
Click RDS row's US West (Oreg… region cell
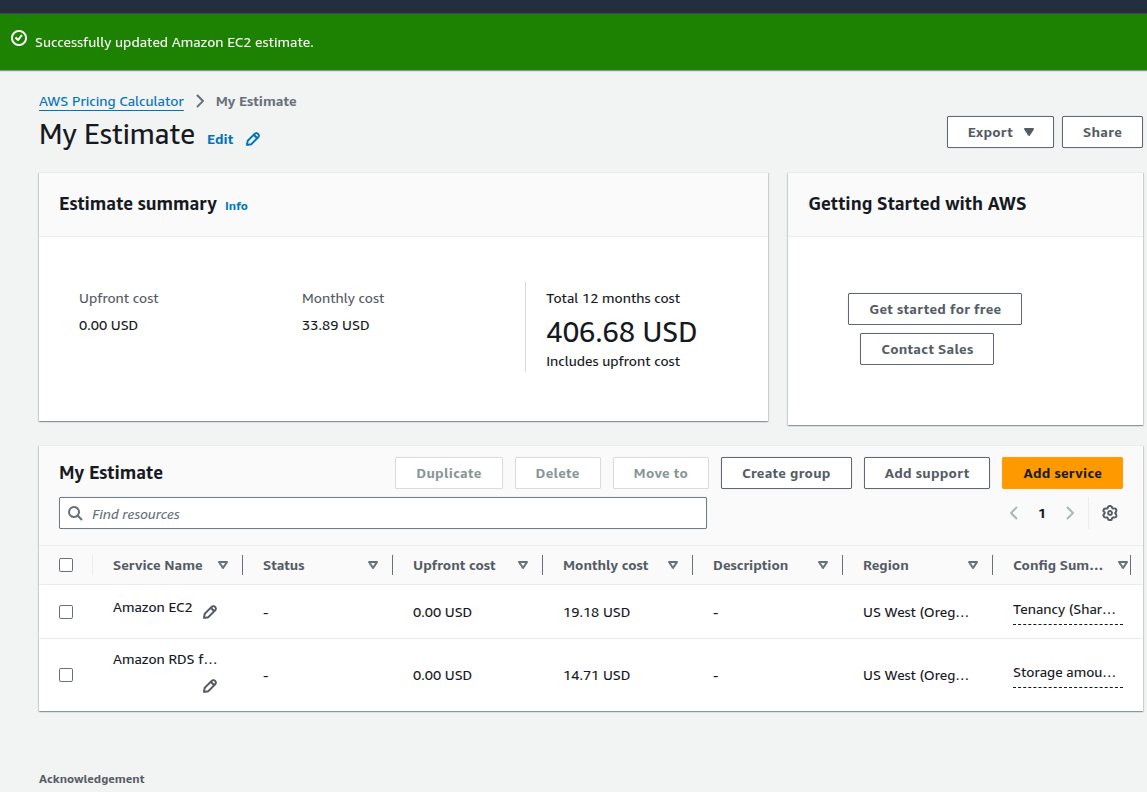916,675
